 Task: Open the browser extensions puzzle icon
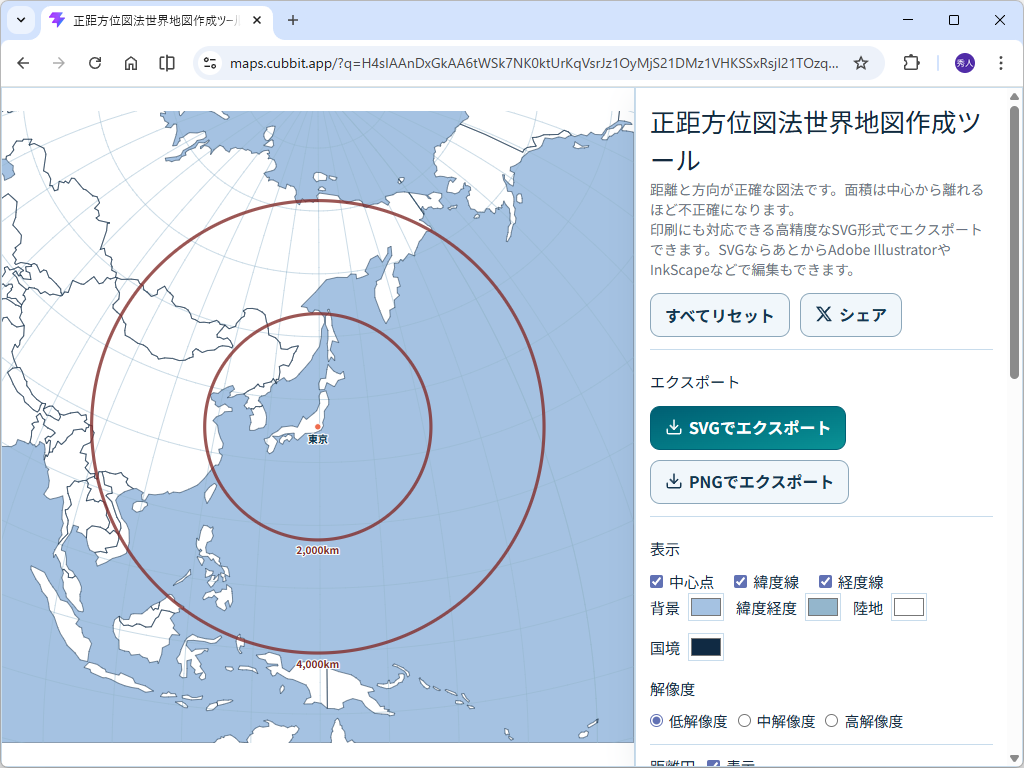911,62
